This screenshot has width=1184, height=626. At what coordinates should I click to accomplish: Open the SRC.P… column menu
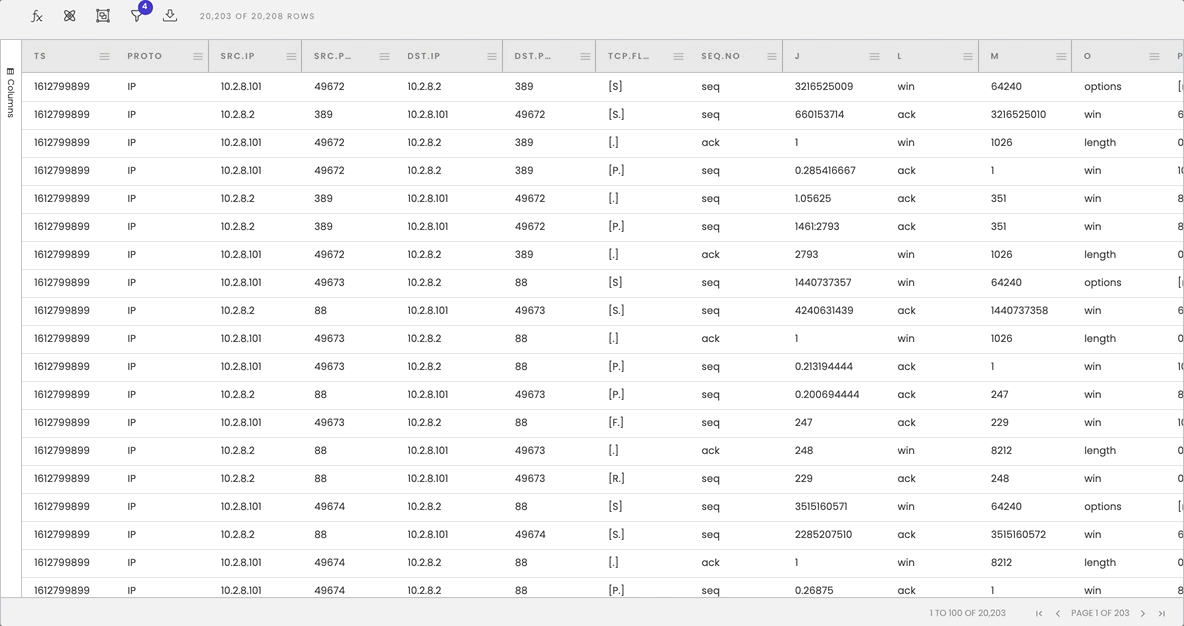coord(384,57)
